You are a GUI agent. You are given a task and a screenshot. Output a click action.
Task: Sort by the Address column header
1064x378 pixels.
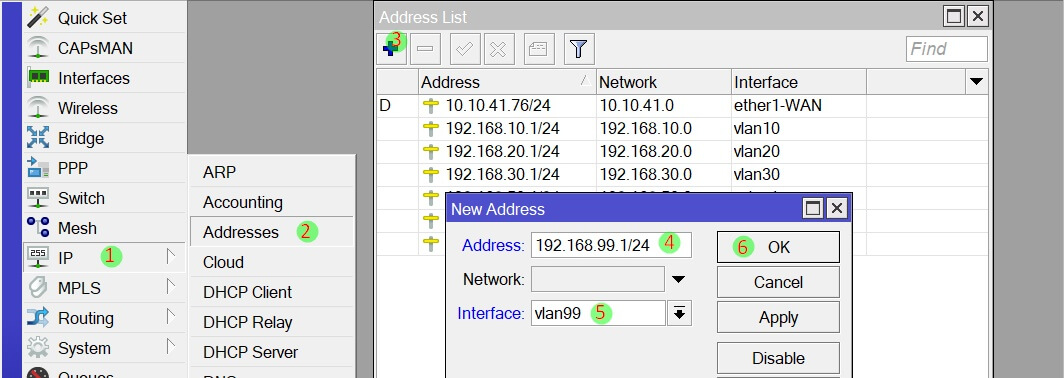[507, 82]
